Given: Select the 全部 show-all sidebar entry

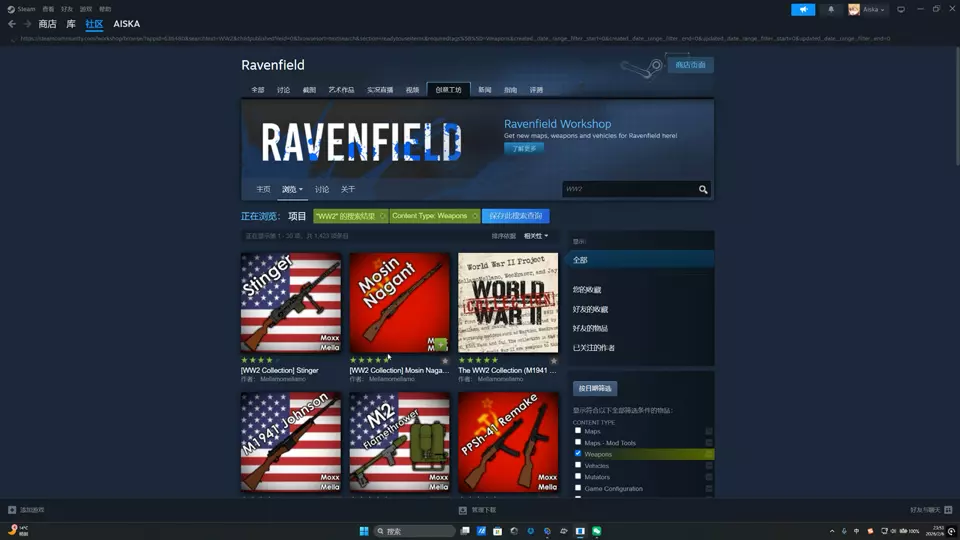Looking at the screenshot, I should 640,260.
